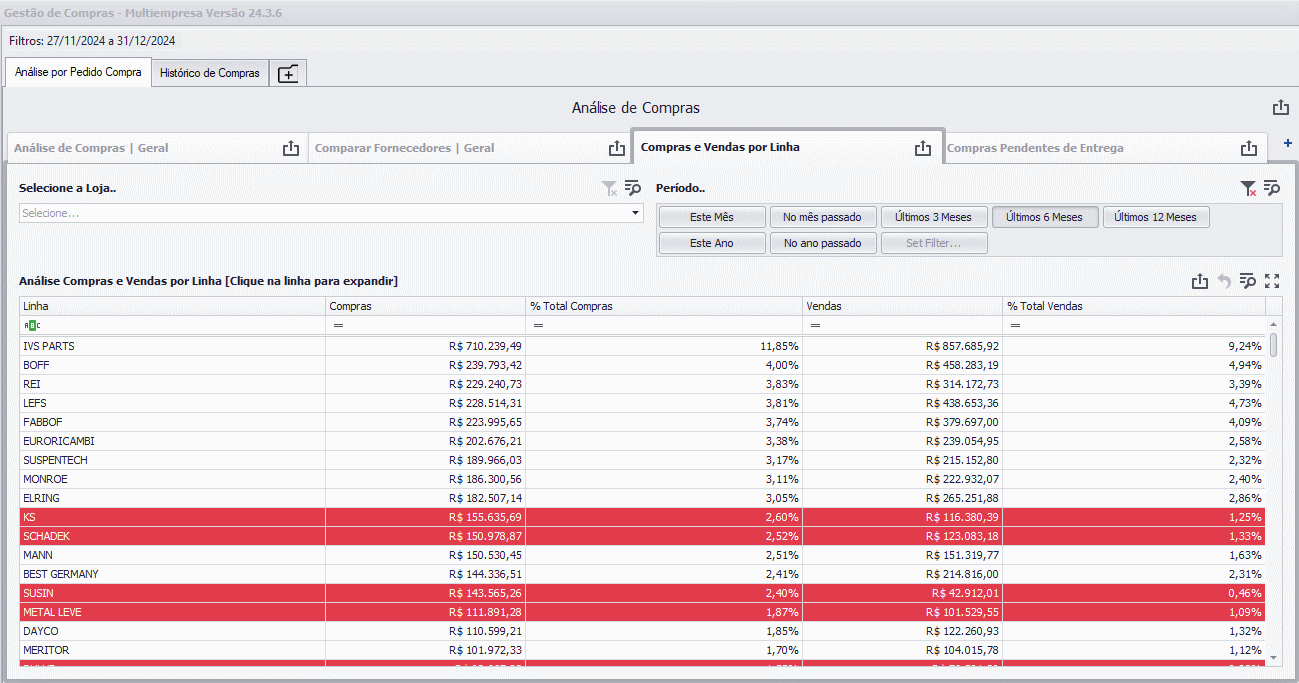Sort by the Vendas column header
Screen dimensions: 1299x683
coord(903,306)
